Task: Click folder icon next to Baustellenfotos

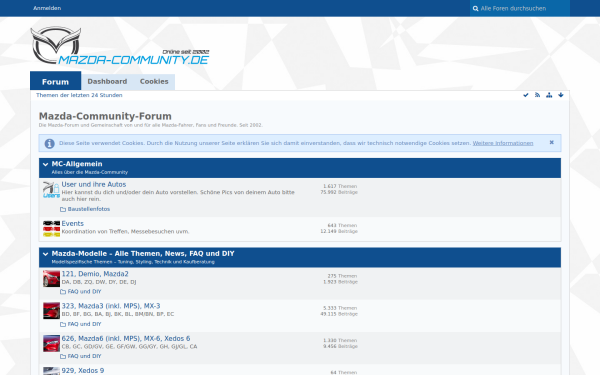Action: (x=63, y=209)
